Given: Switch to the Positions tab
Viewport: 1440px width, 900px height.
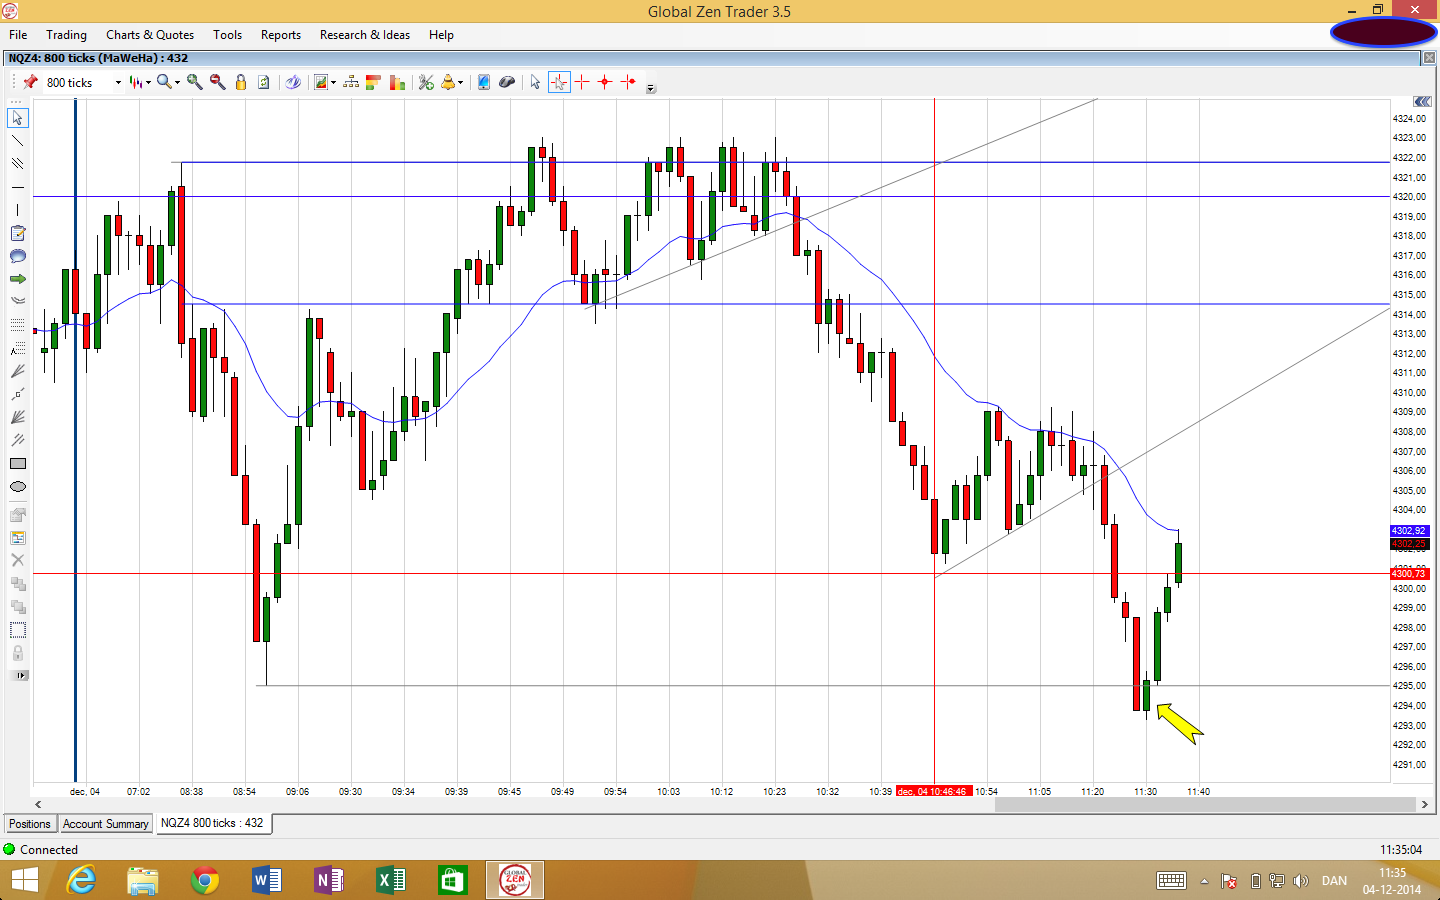Looking at the screenshot, I should 30,824.
